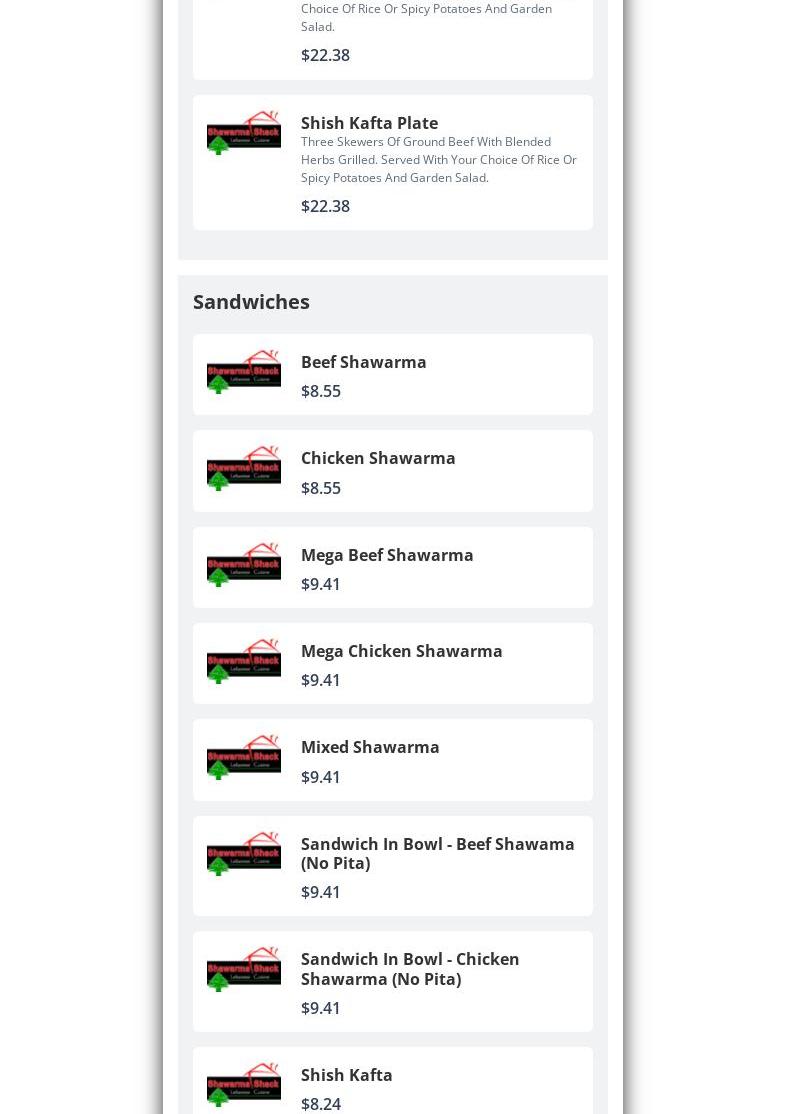The image size is (785, 1114).
Task: Click the Mega Chicken Shawarma logo image
Action: [x=243, y=661]
